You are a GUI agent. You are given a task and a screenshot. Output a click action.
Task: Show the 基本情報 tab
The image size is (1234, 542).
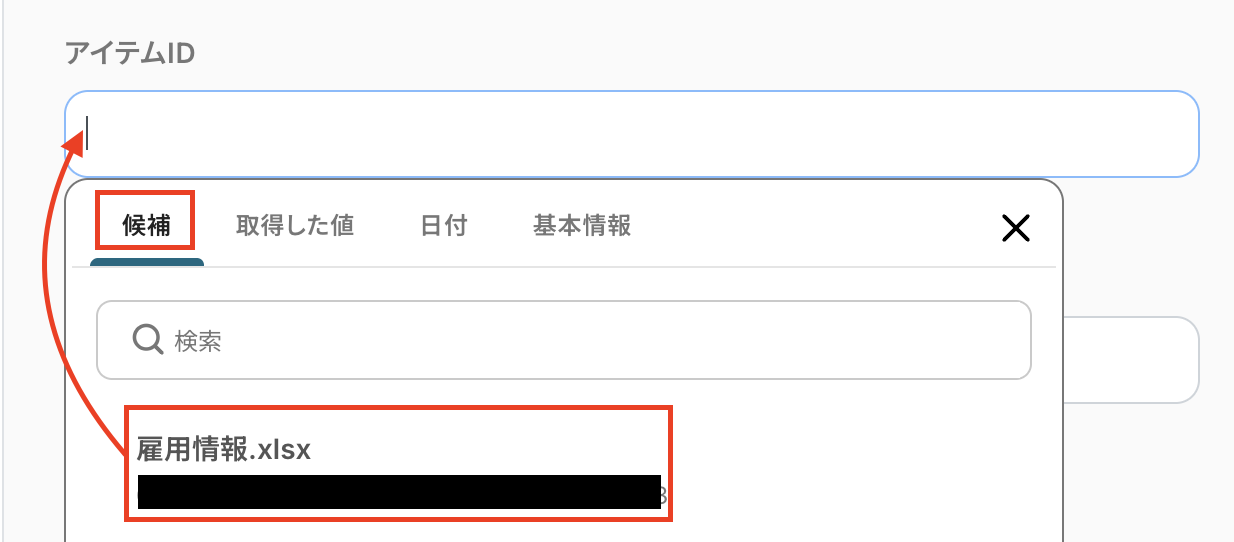coord(582,225)
